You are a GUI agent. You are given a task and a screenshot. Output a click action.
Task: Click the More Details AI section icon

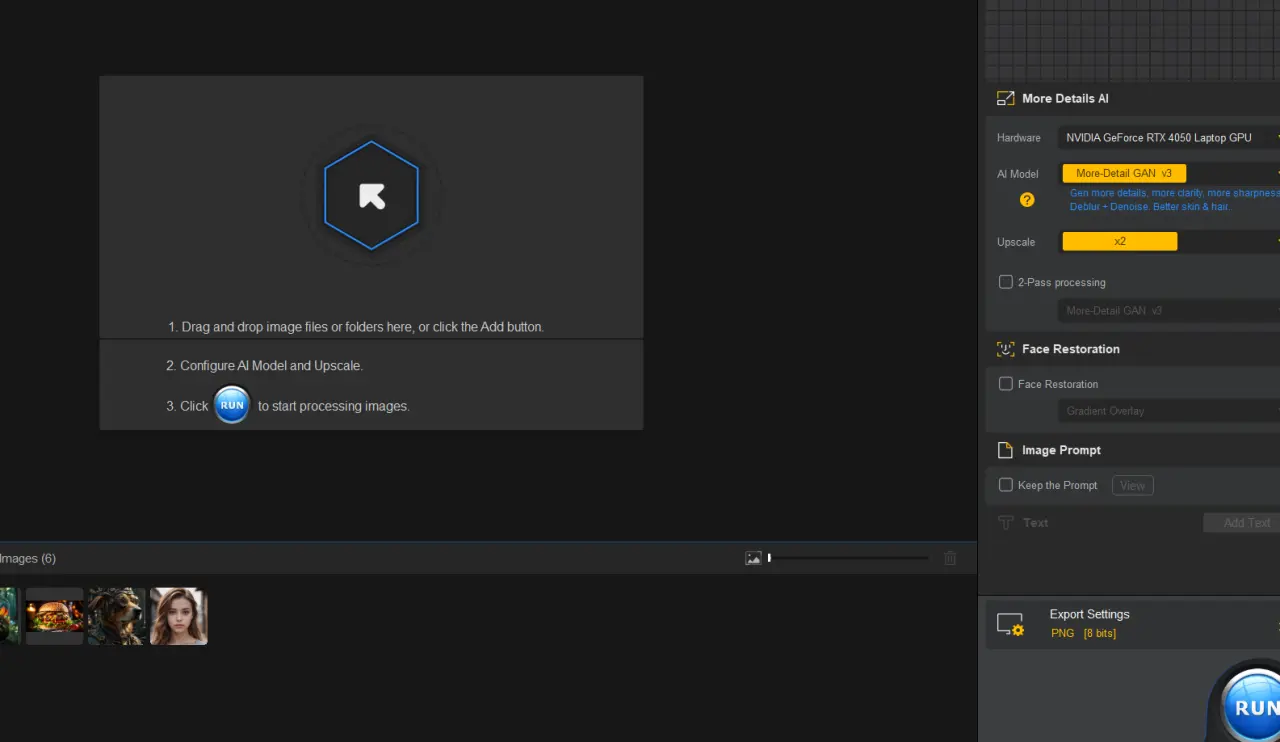1005,99
